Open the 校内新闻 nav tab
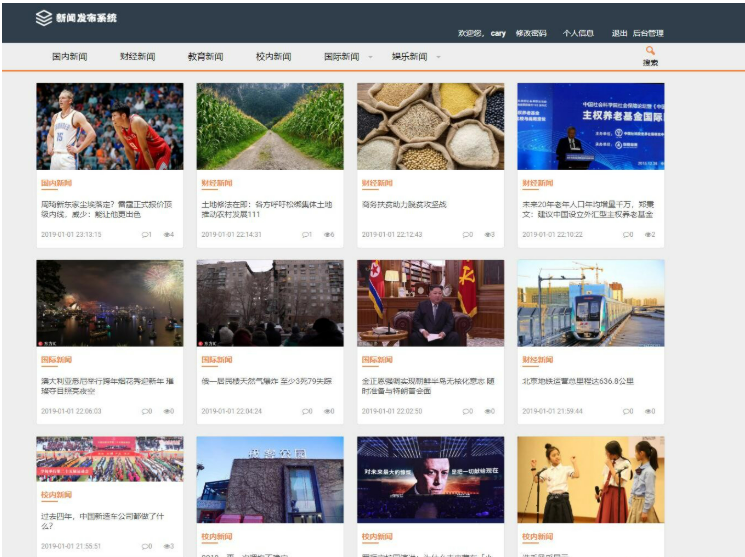This screenshot has width=745, height=557. pyautogui.click(x=273, y=57)
